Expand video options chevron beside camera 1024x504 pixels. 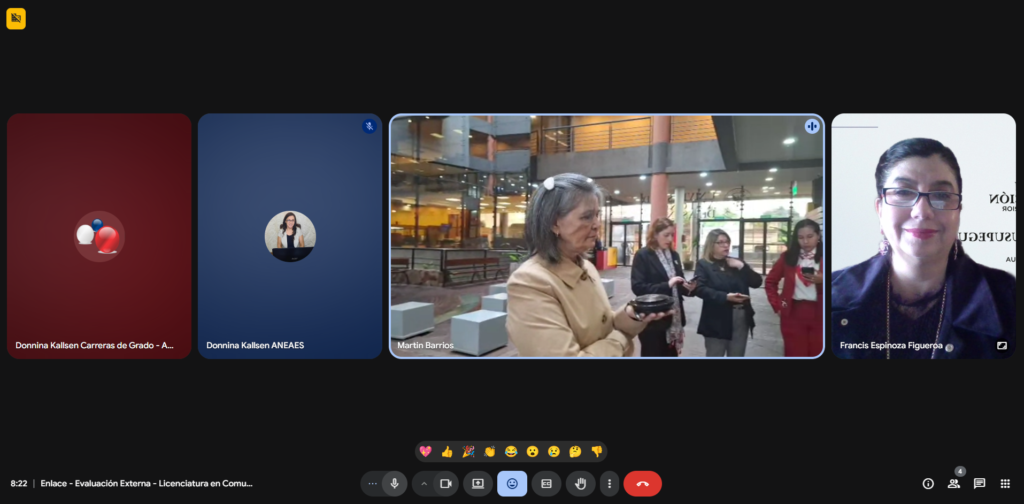[424, 484]
